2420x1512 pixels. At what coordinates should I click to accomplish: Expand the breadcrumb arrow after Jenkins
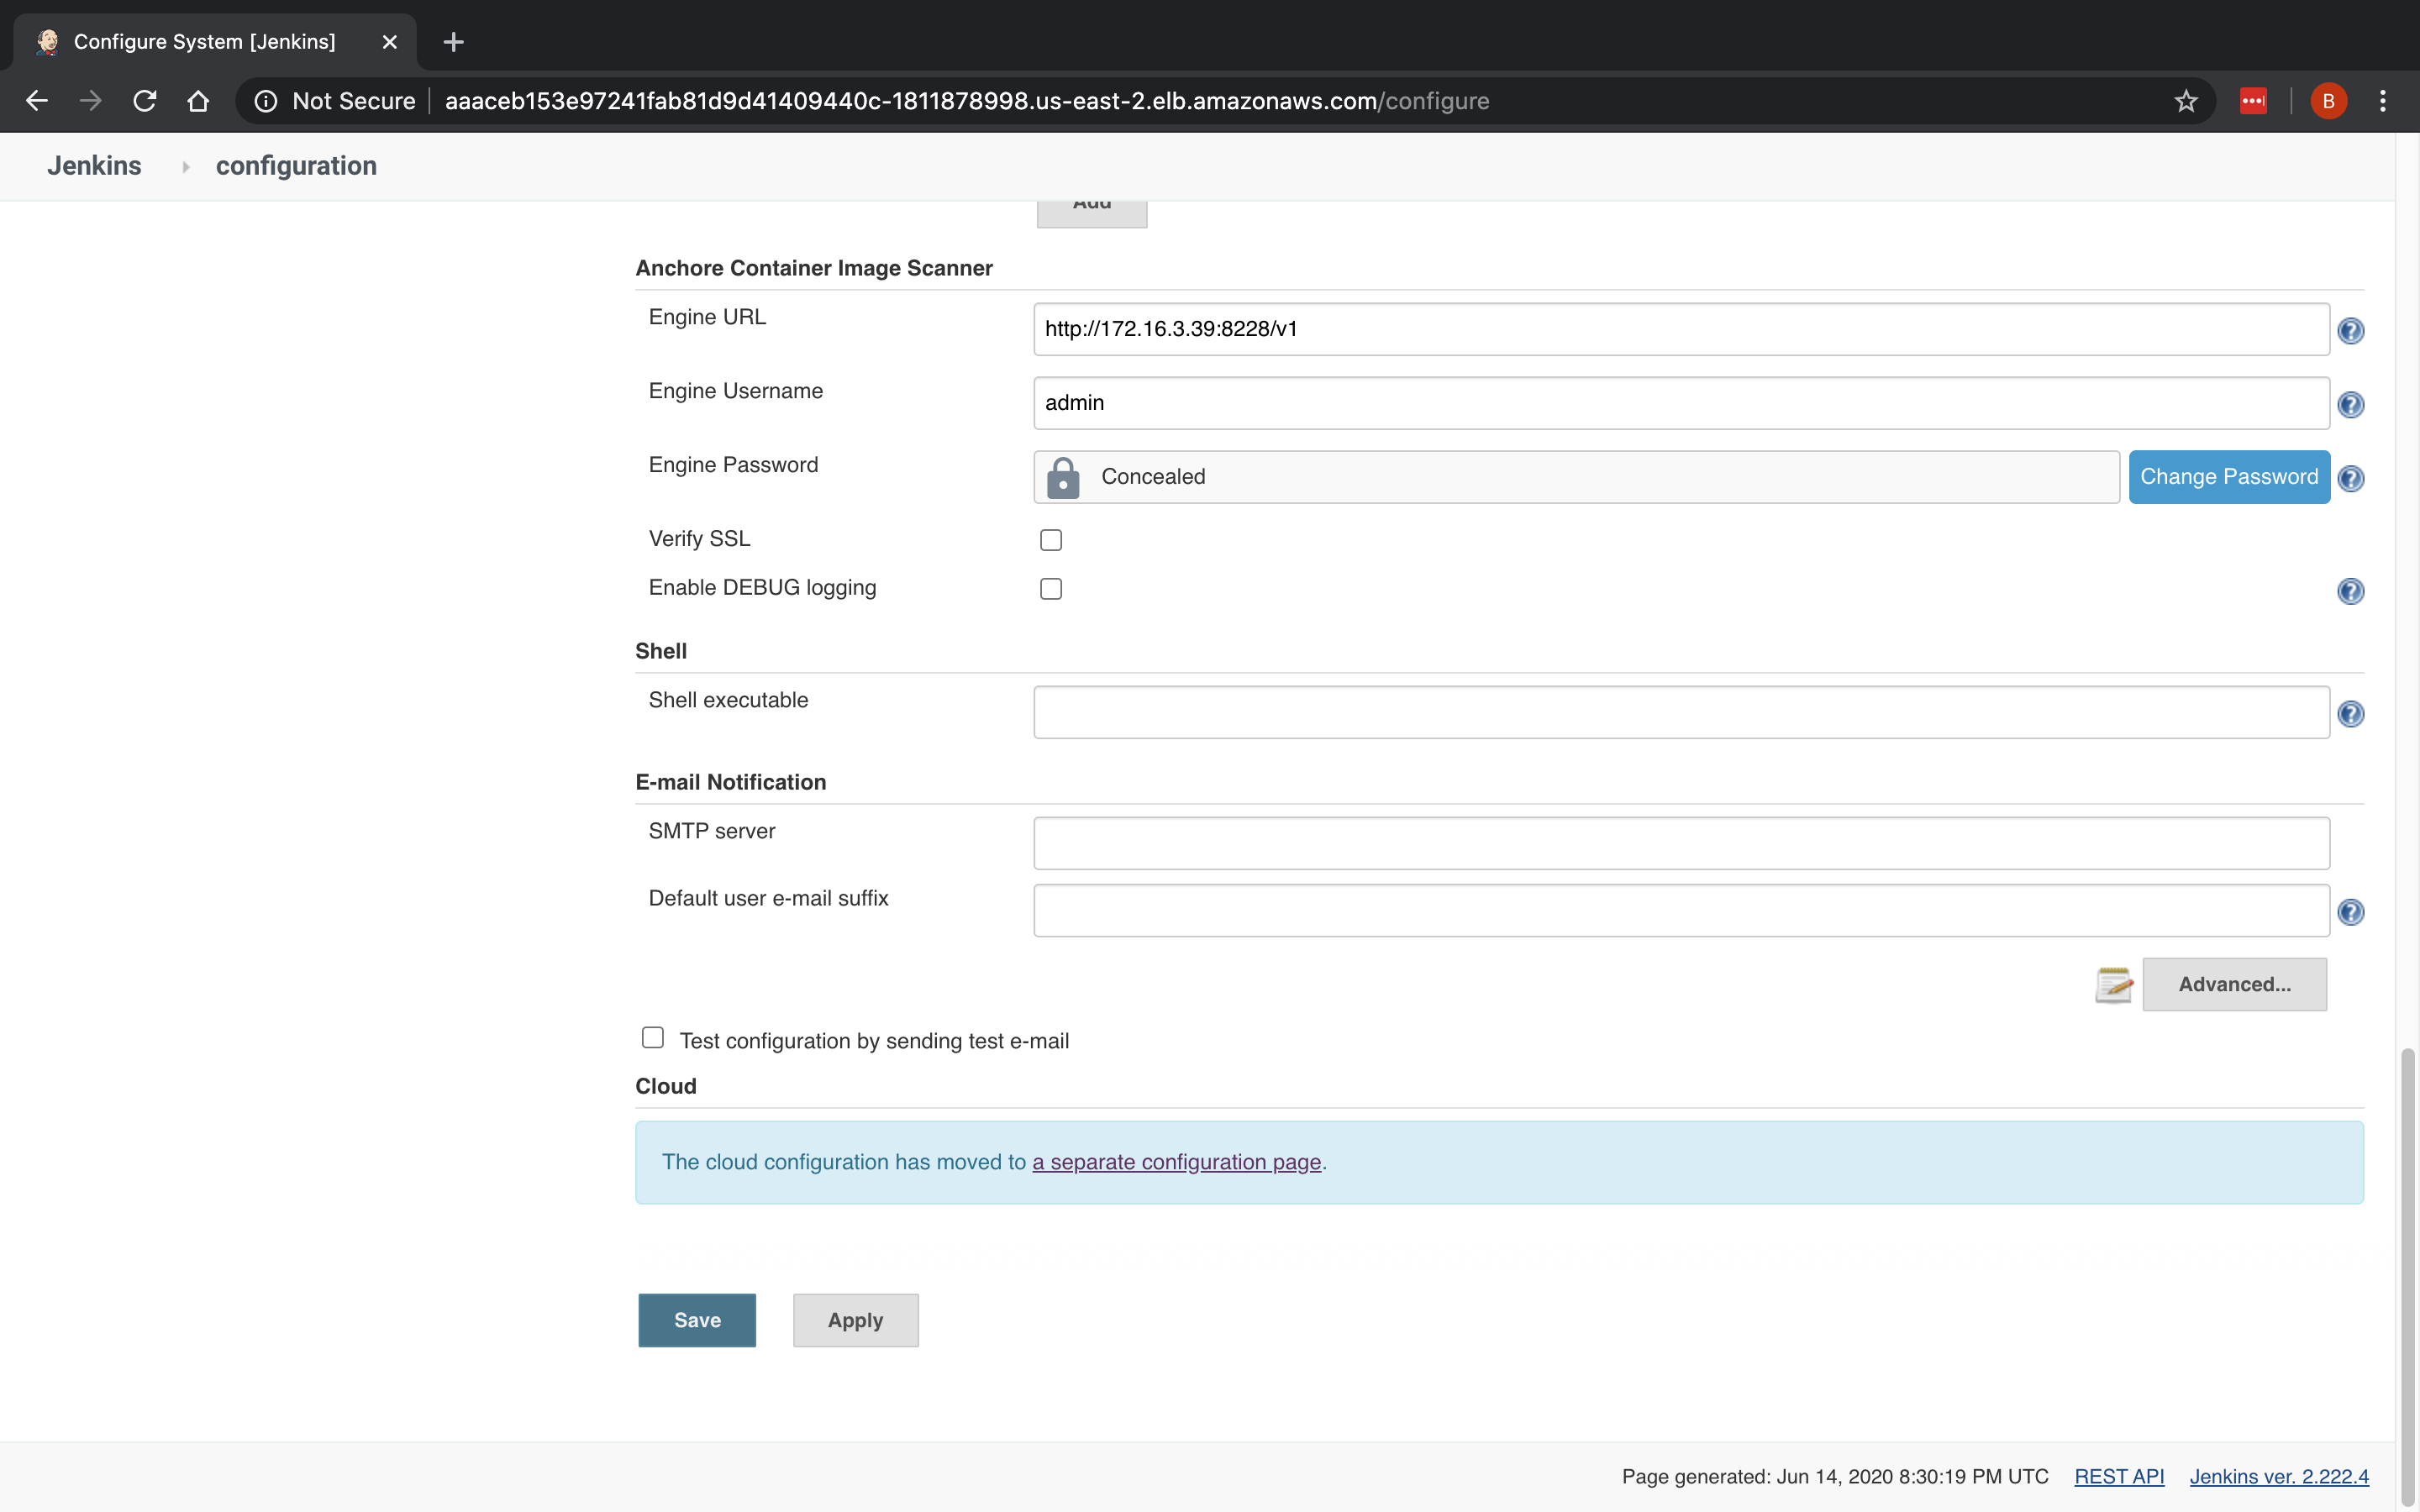(186, 167)
